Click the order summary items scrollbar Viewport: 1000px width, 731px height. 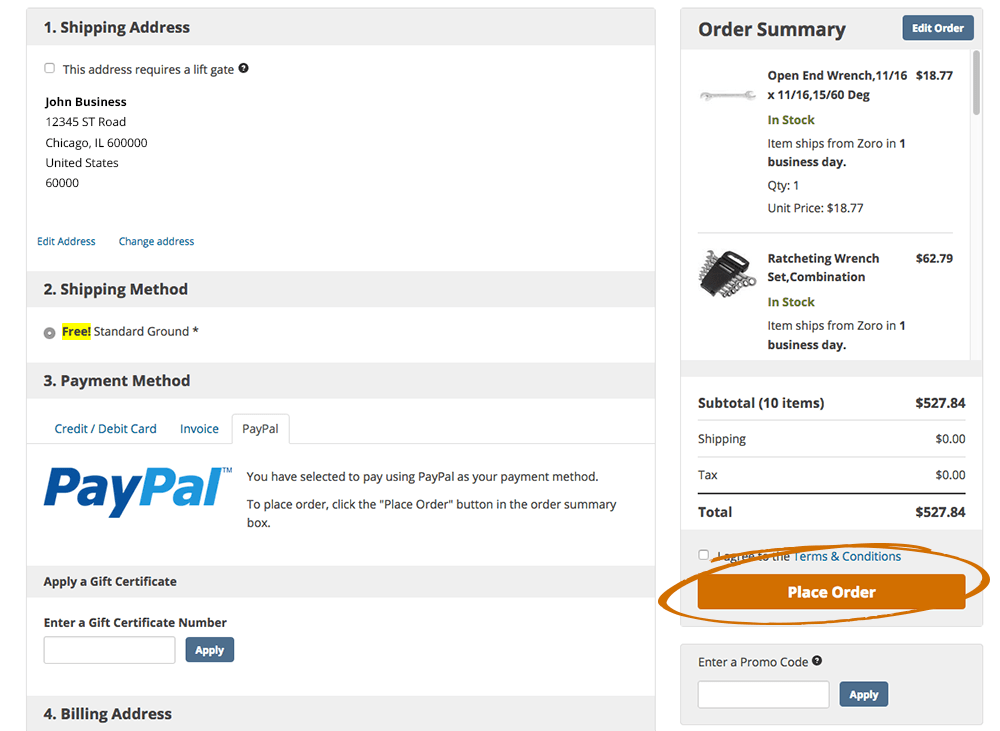point(976,90)
